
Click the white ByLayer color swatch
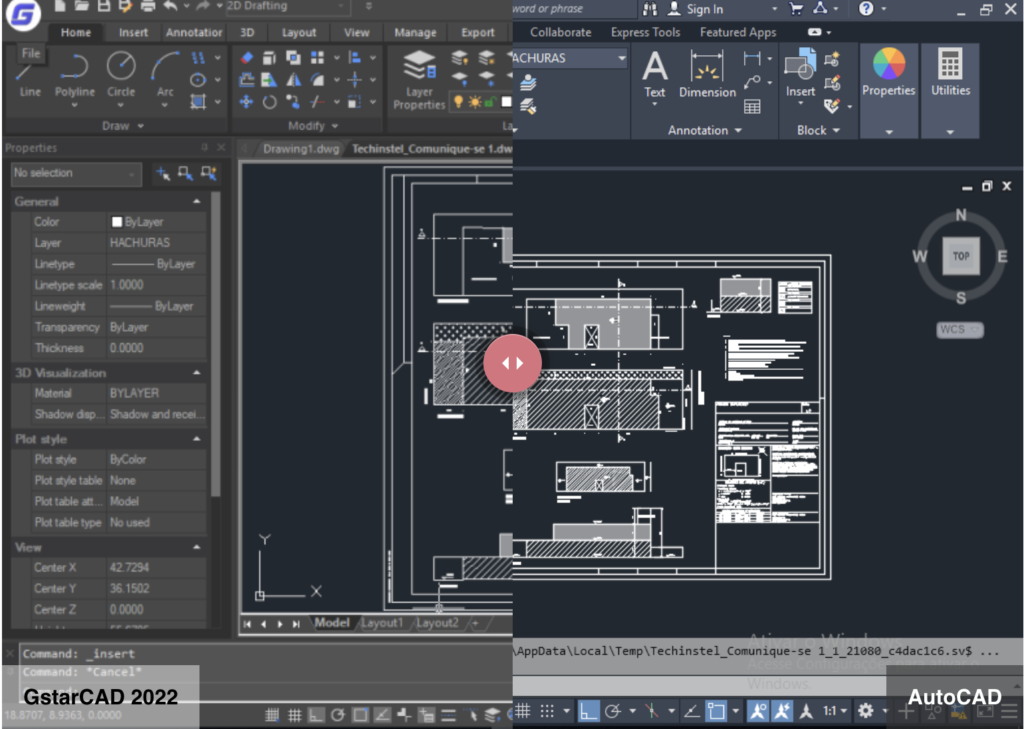[x=117, y=222]
